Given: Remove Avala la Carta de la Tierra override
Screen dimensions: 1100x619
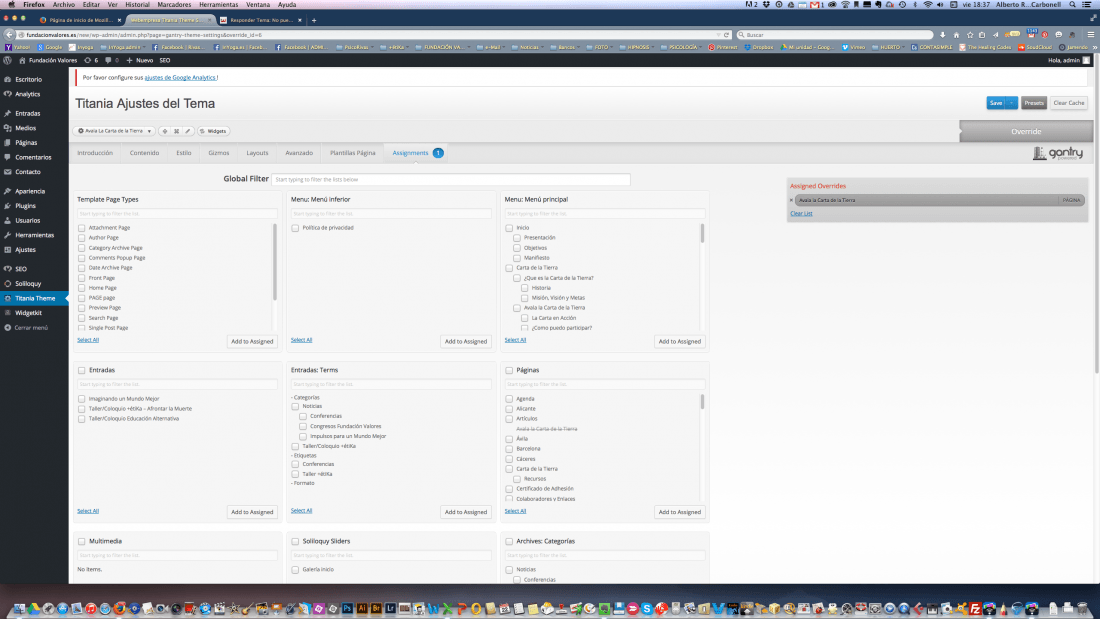Looking at the screenshot, I should tap(791, 201).
